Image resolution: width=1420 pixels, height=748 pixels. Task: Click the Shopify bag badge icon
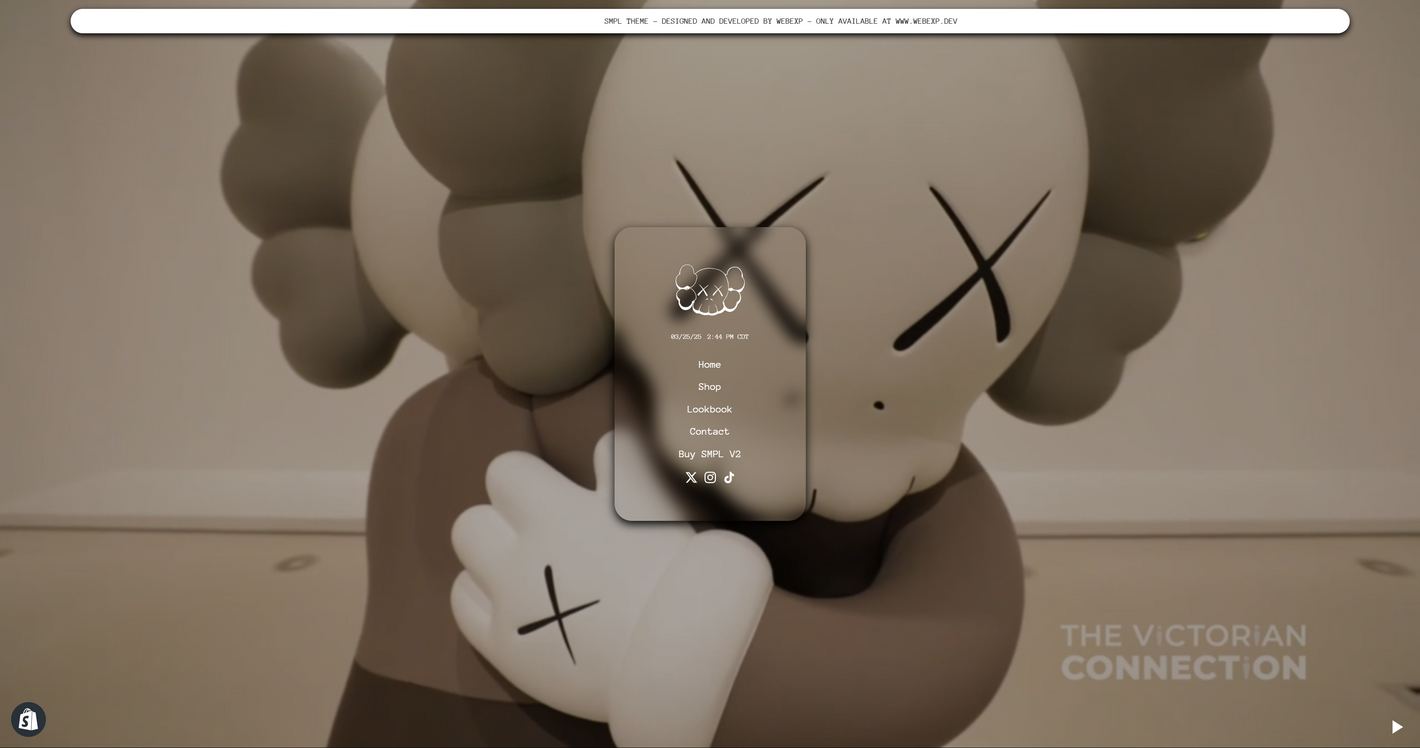coord(28,719)
